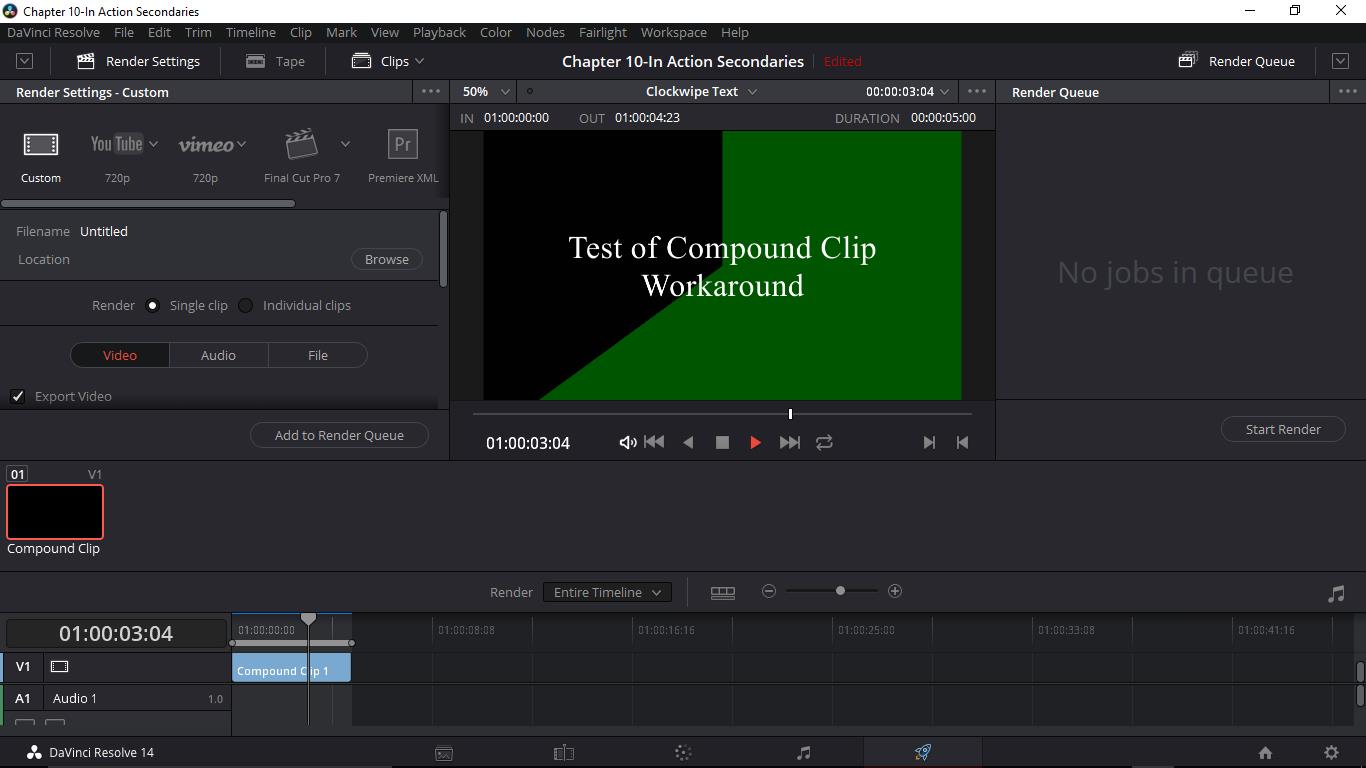The height and width of the screenshot is (768, 1366).
Task: Change viewer zoom from 50%
Action: 486,91
